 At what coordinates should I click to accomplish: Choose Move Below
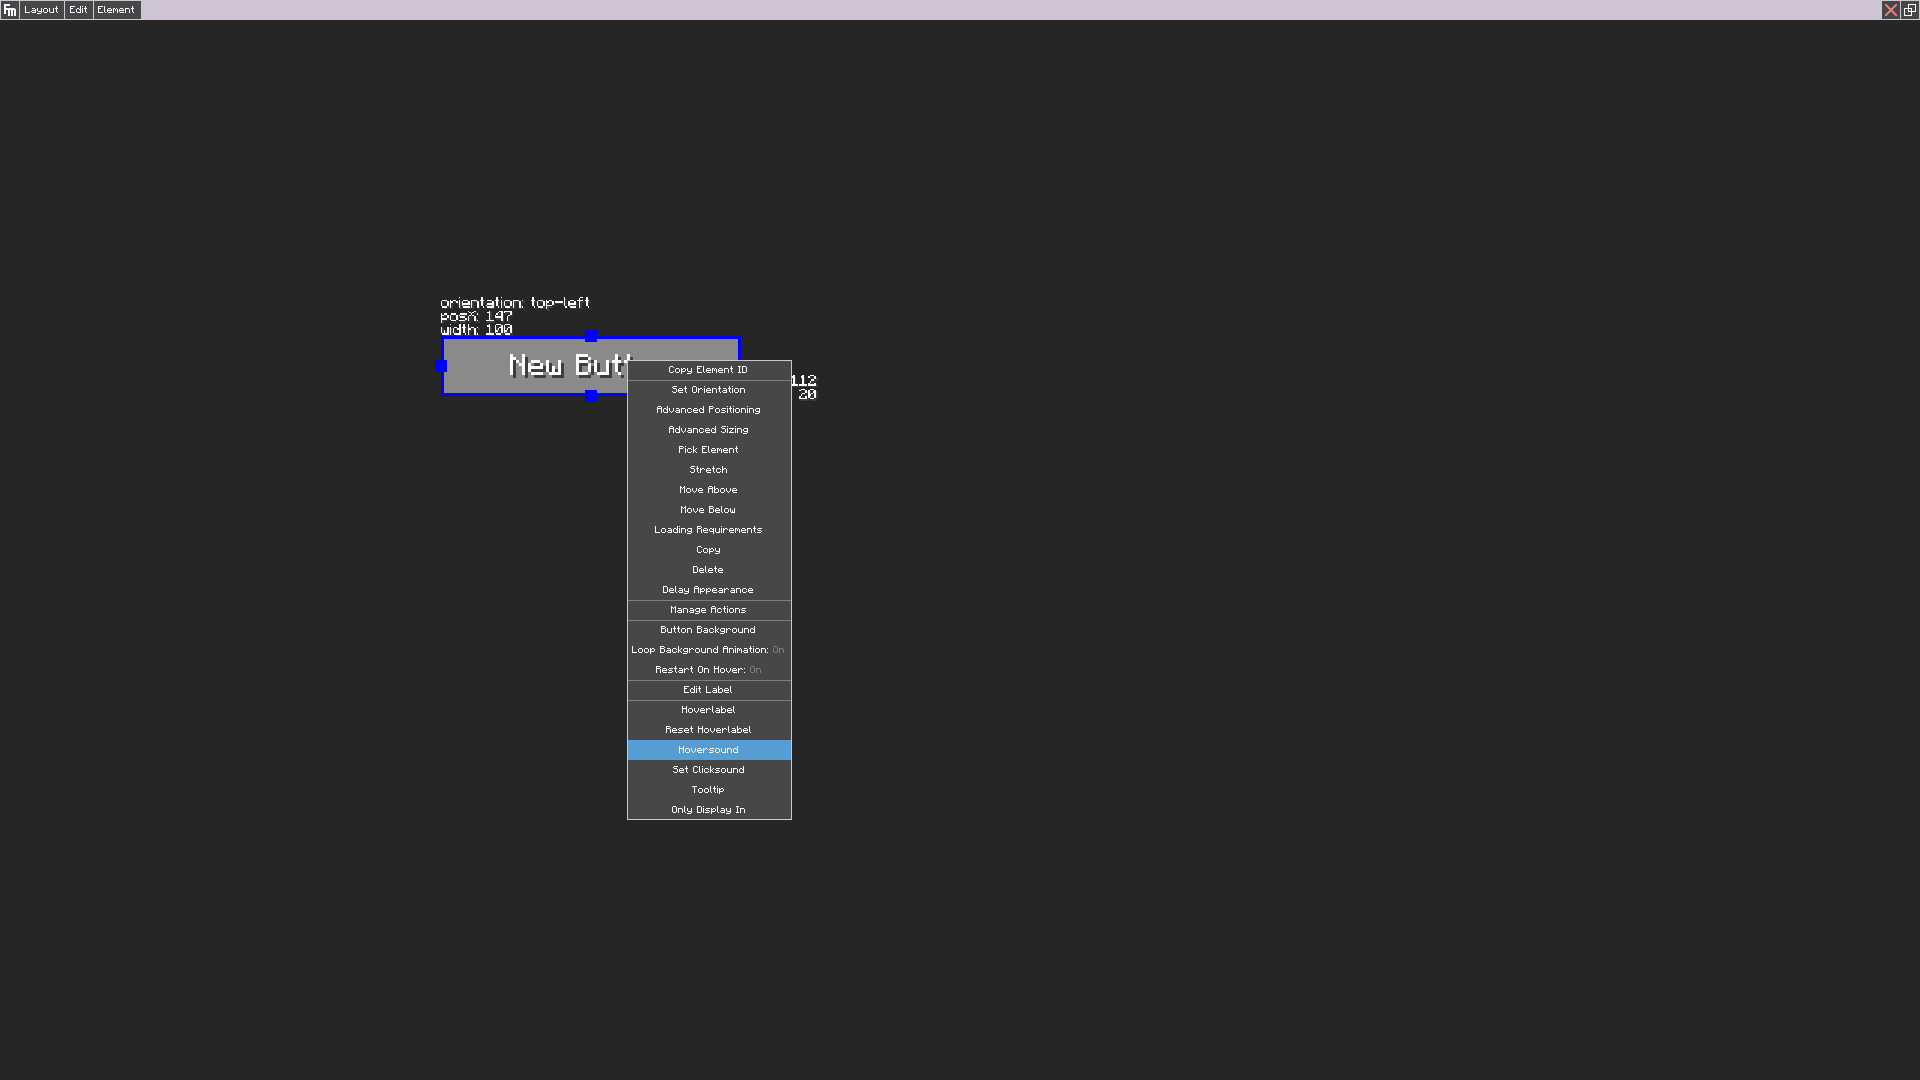(709, 510)
